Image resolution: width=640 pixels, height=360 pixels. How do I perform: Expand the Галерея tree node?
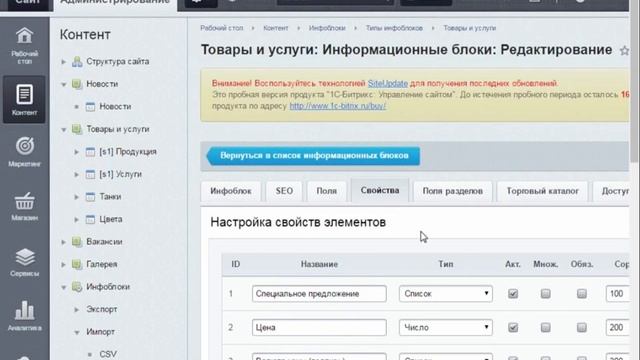[x=64, y=264]
